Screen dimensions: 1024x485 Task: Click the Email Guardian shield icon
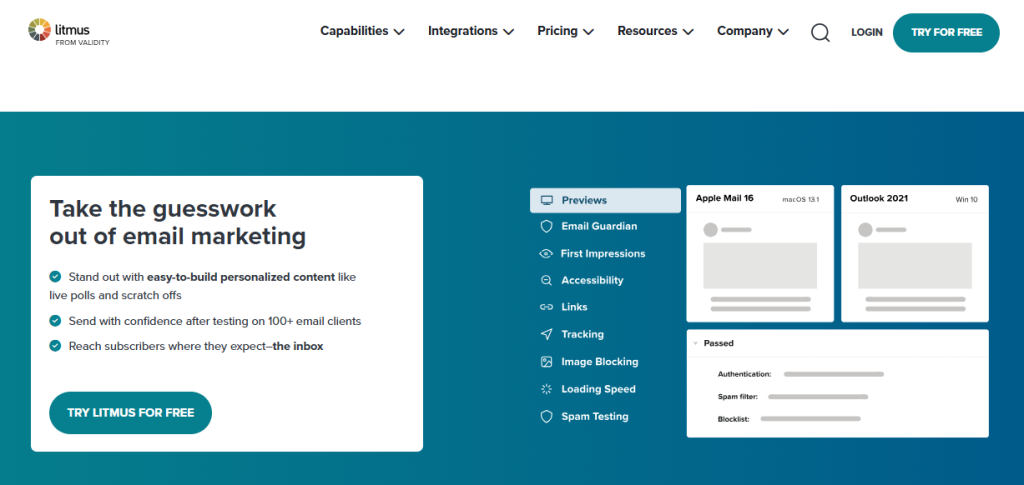tap(546, 227)
